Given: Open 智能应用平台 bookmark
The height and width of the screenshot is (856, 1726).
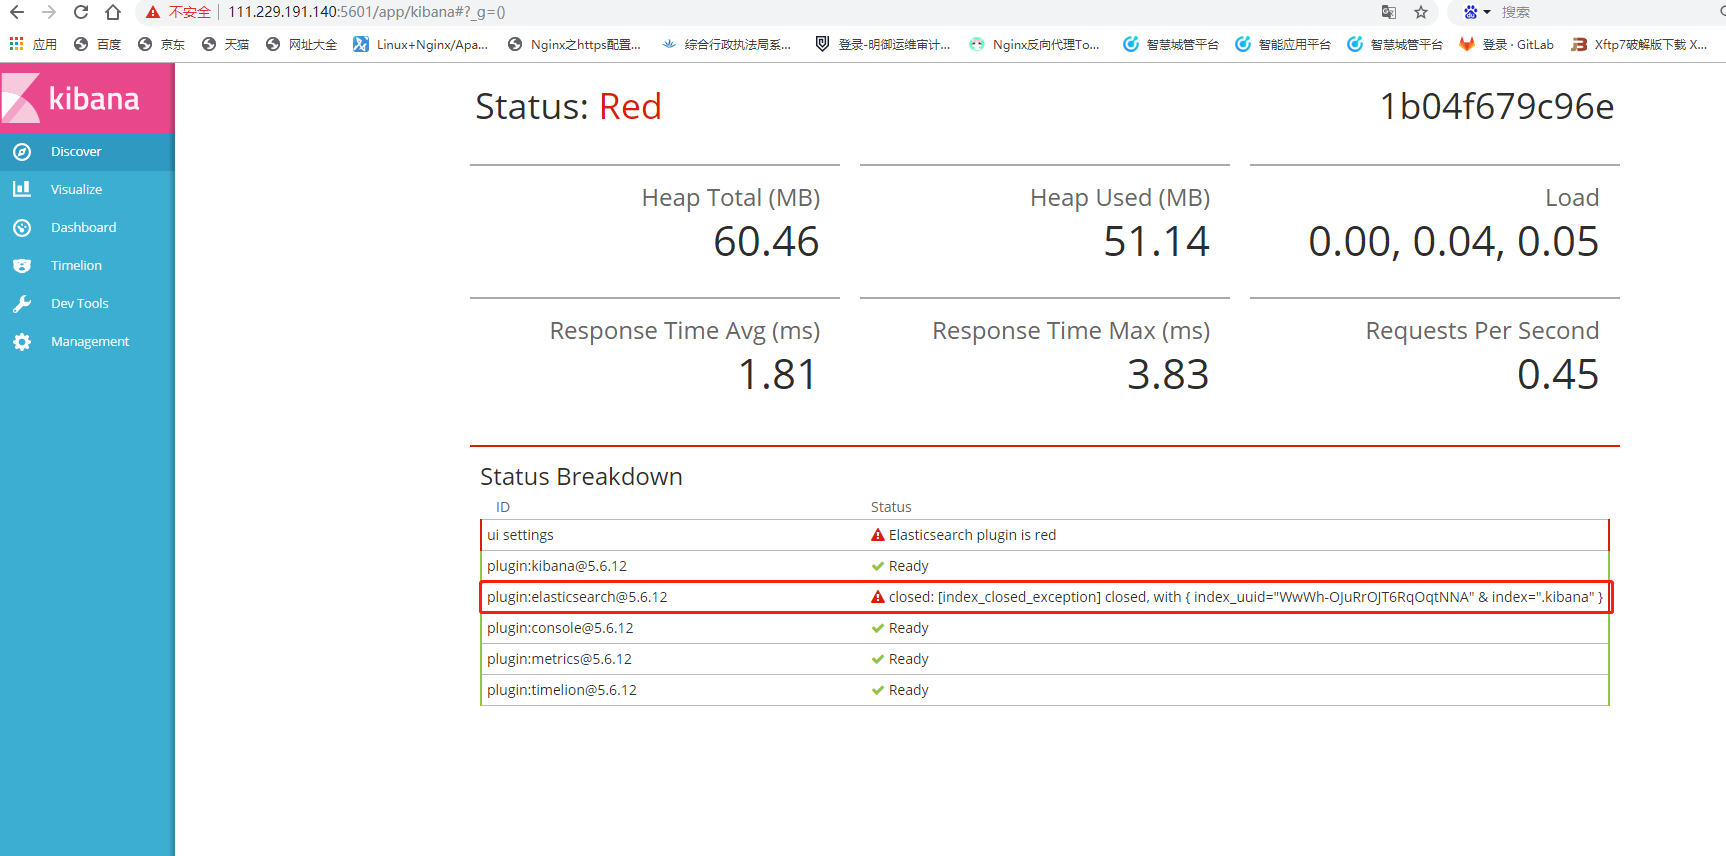Looking at the screenshot, I should [1283, 44].
